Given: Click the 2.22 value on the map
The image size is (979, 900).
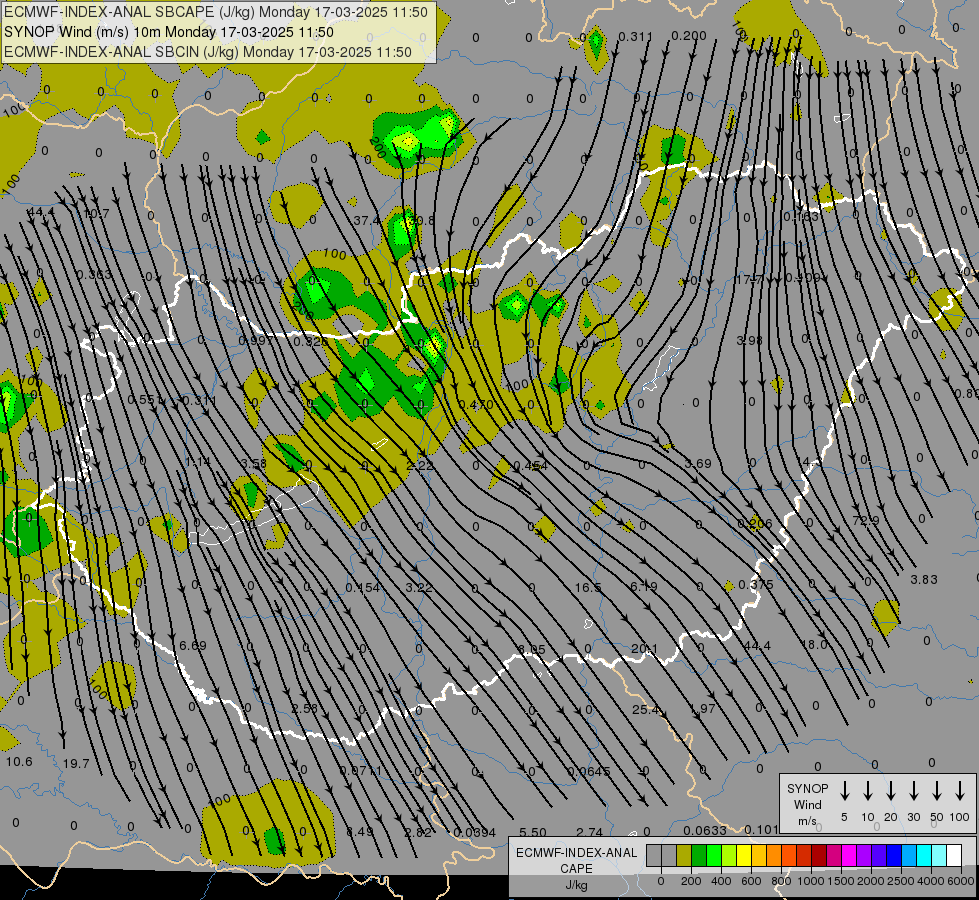Looking at the screenshot, I should (420, 465).
